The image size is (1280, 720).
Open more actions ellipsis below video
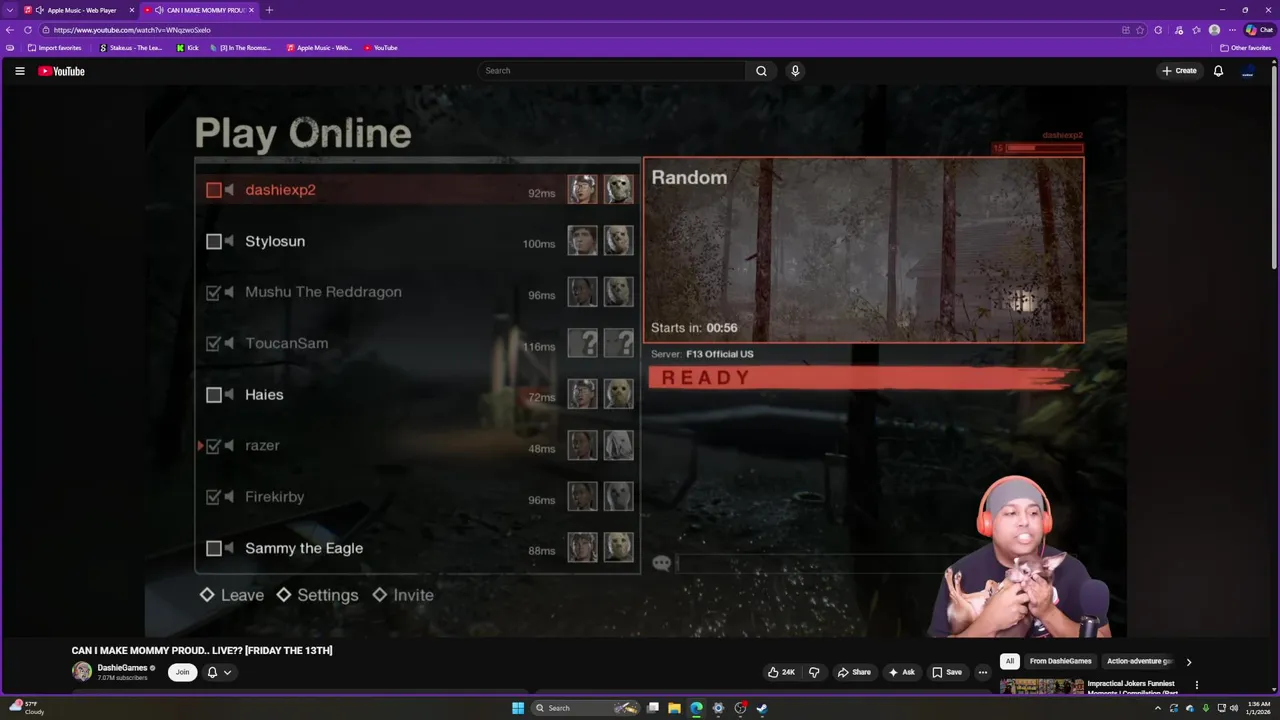[x=982, y=672]
